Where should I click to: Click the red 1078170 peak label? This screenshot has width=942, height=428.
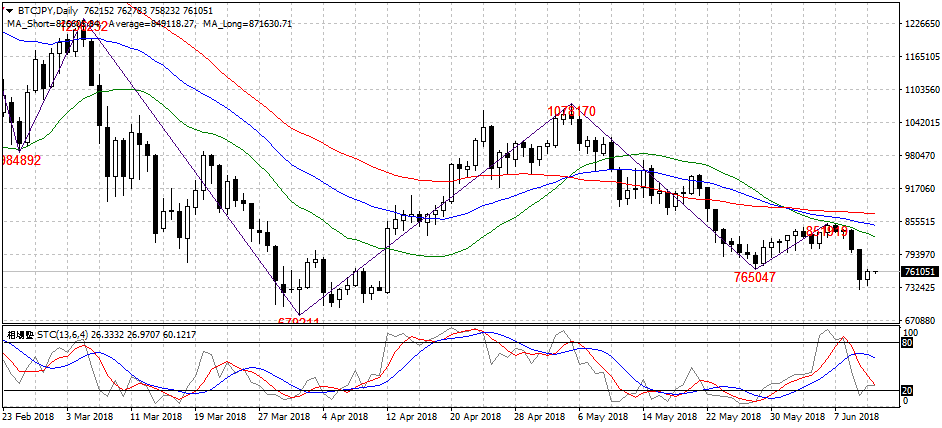coord(571,111)
